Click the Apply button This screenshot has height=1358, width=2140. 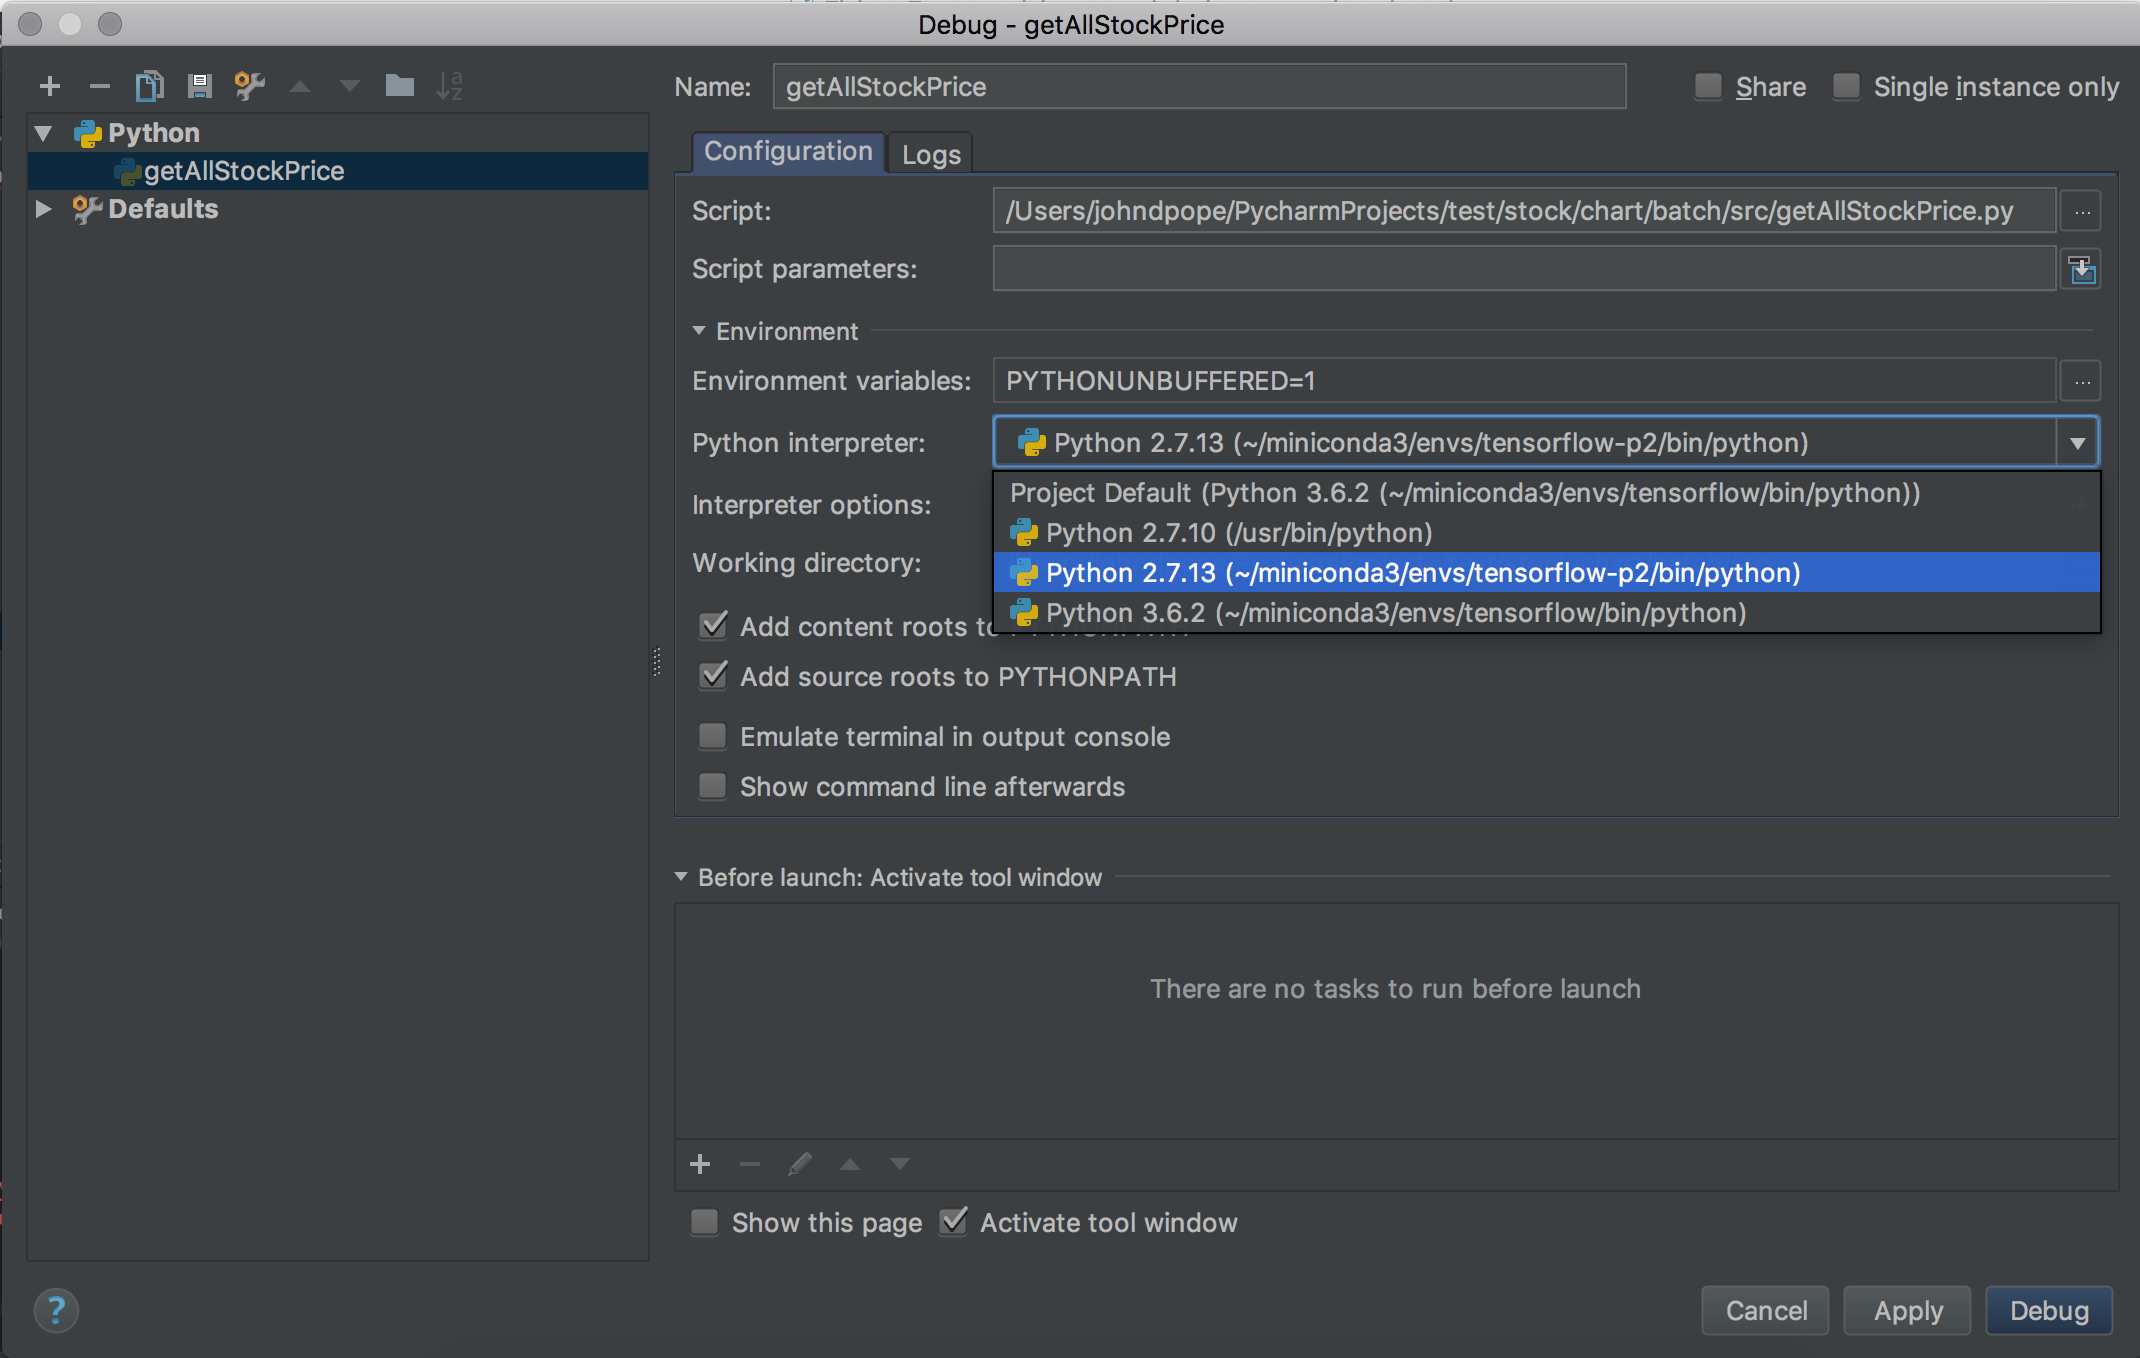pyautogui.click(x=1907, y=1310)
